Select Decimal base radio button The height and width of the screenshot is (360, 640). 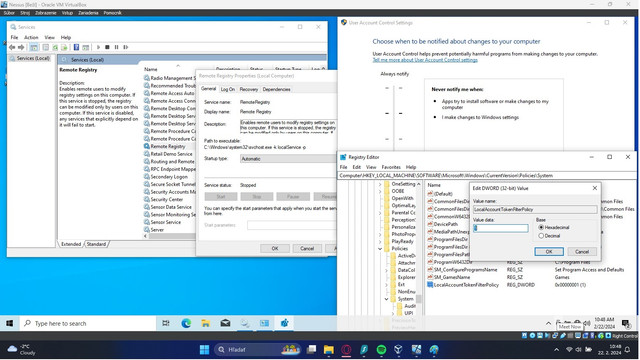tap(541, 236)
